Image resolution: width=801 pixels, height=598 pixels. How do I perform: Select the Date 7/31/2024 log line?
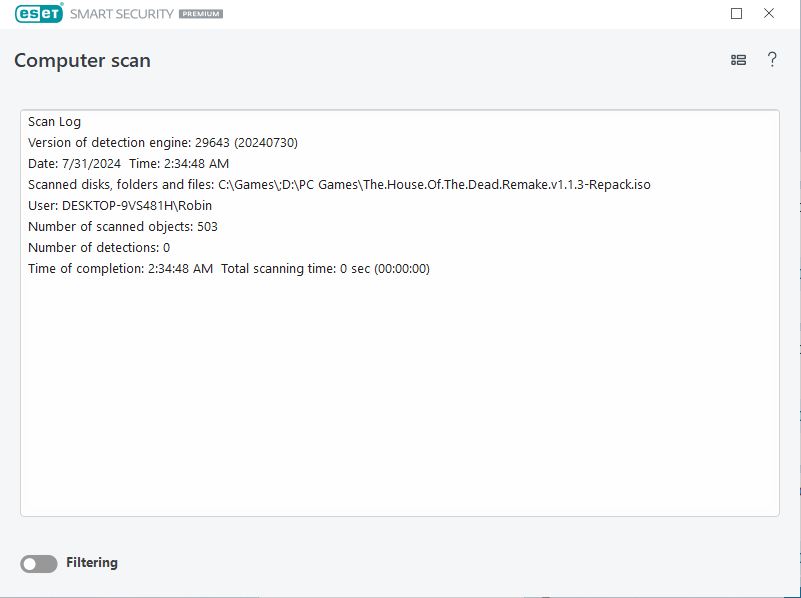pyautogui.click(x=128, y=163)
